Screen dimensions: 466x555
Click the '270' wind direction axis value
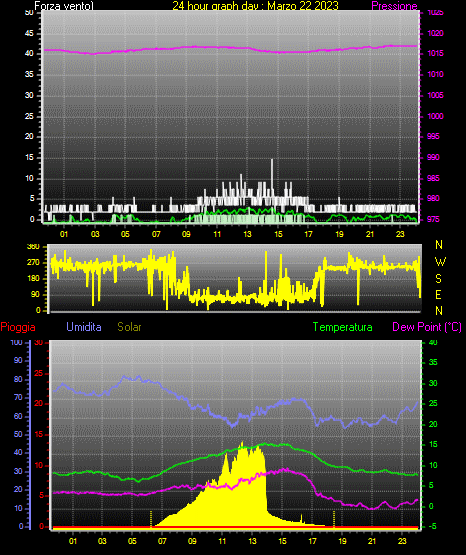point(33,263)
